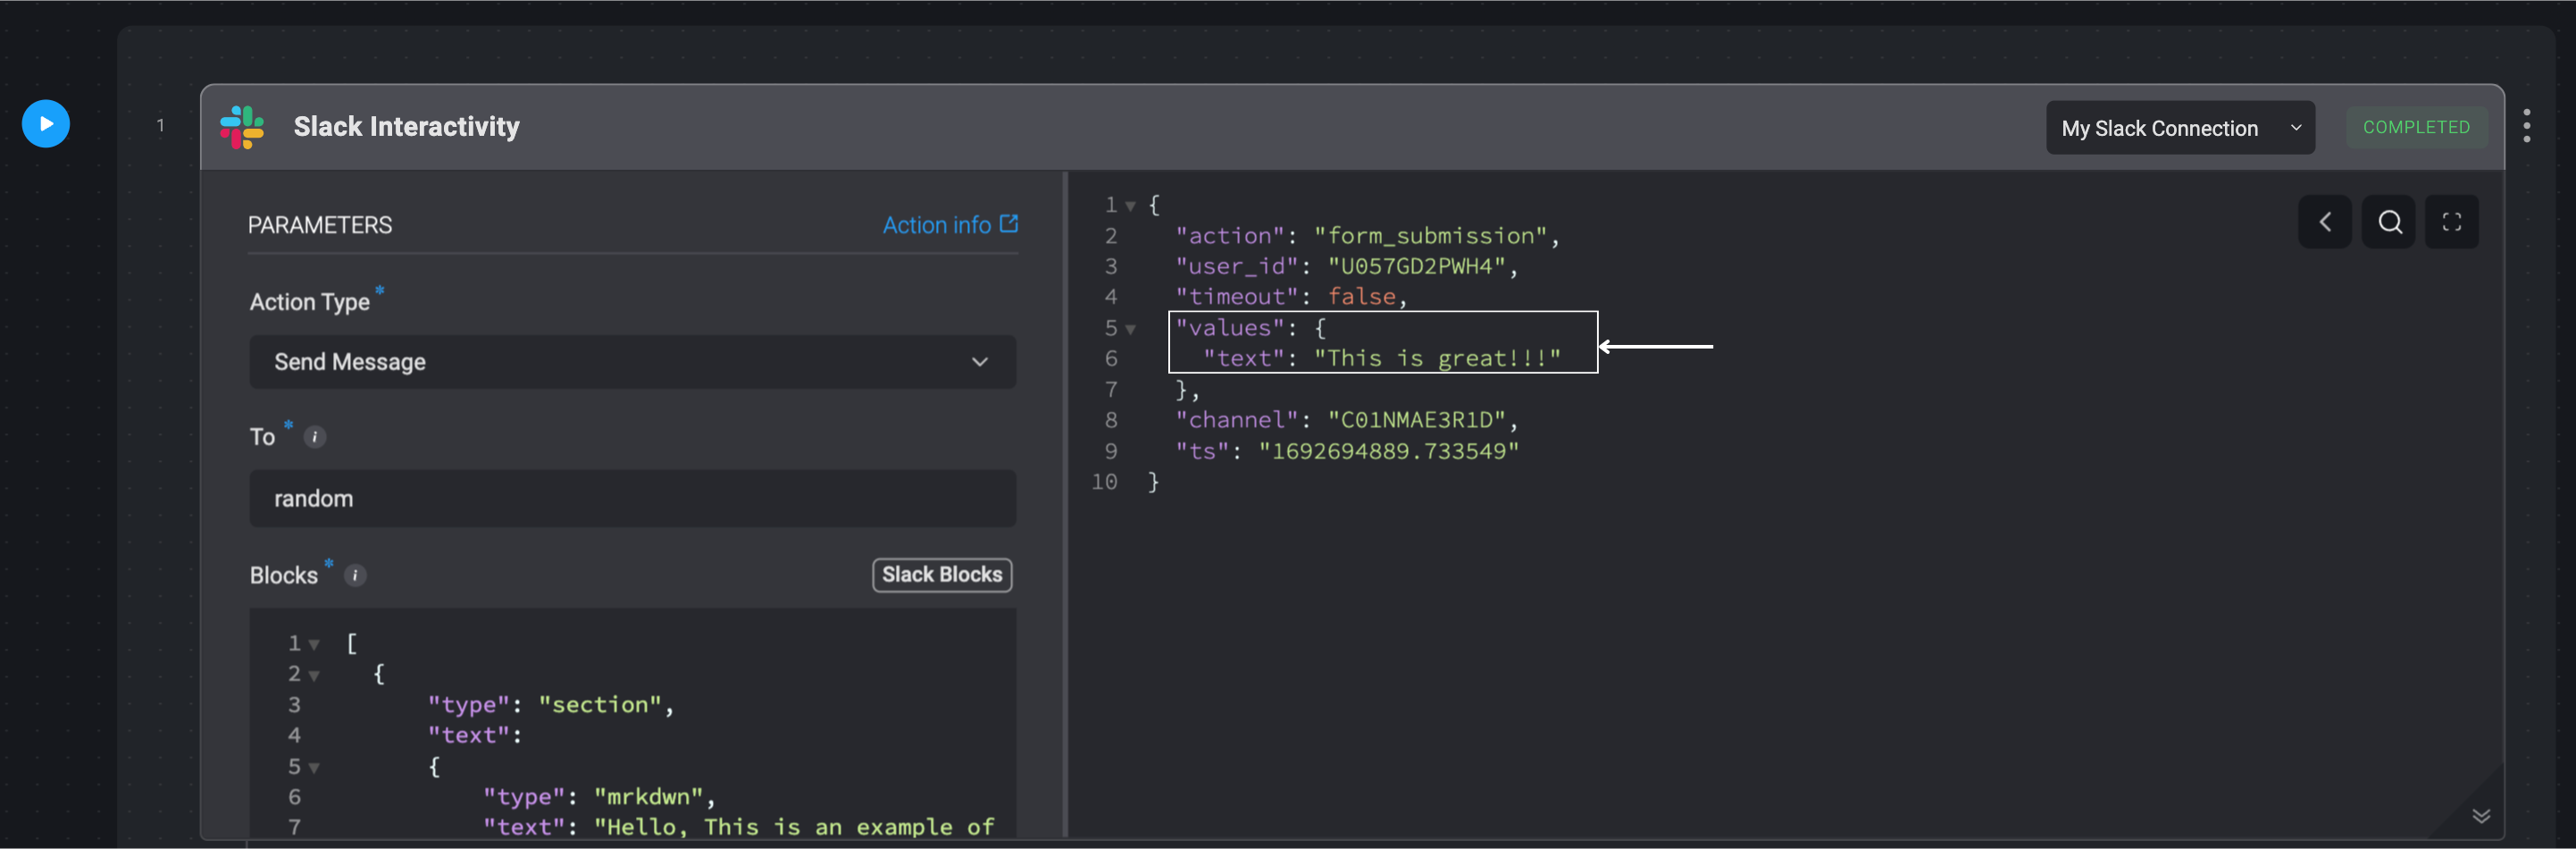2576x849 pixels.
Task: Collapse the step with double chevron icon
Action: [2481, 816]
